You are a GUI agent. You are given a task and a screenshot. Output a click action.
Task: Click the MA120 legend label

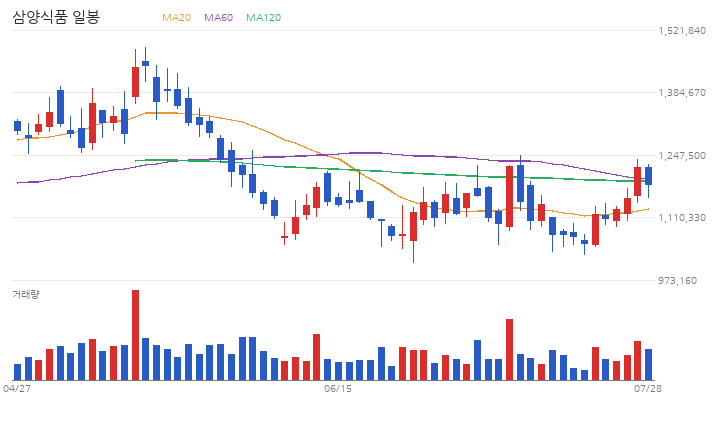(264, 17)
